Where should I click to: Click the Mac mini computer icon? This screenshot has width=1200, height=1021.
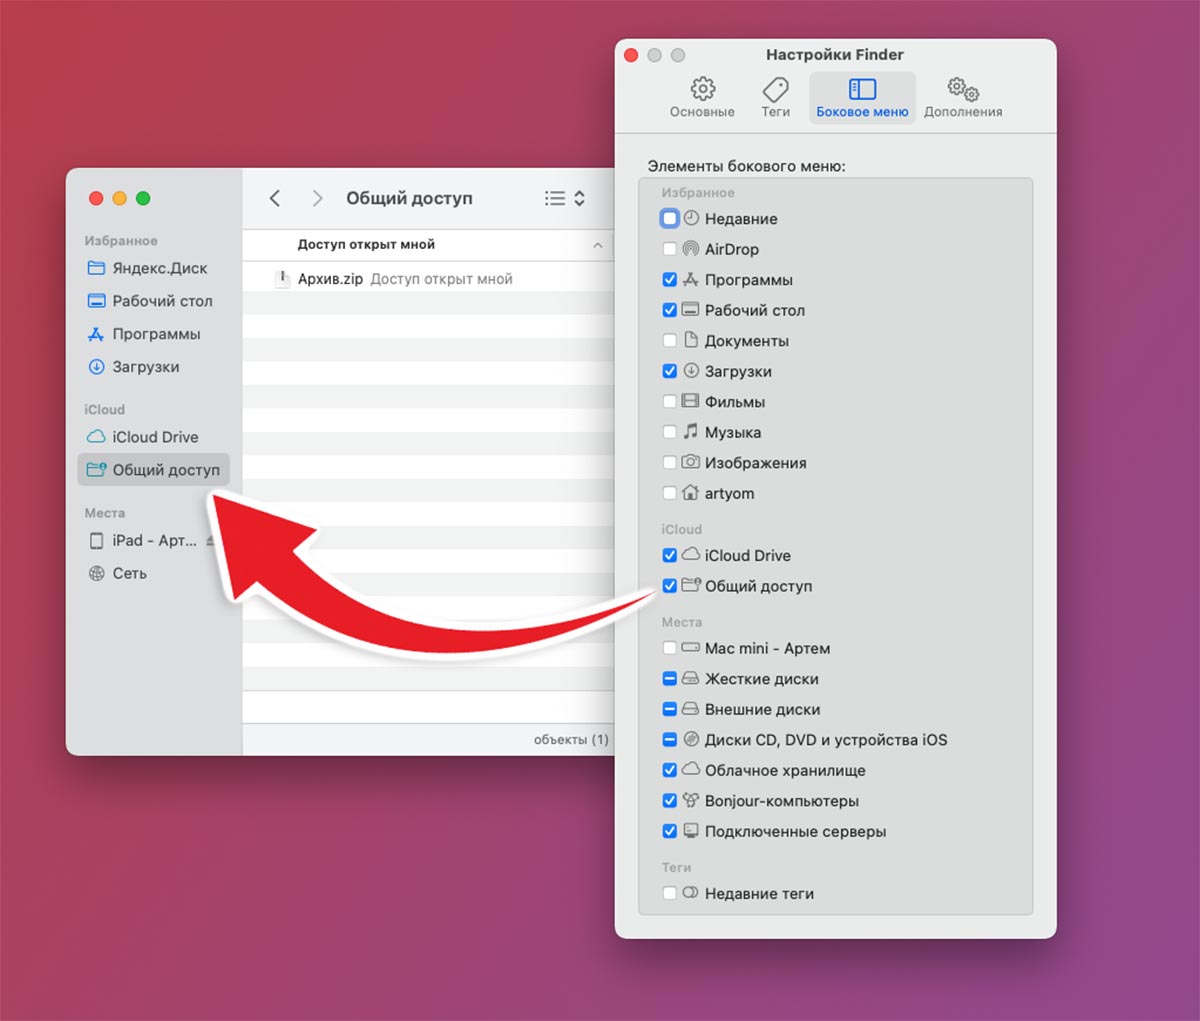691,648
